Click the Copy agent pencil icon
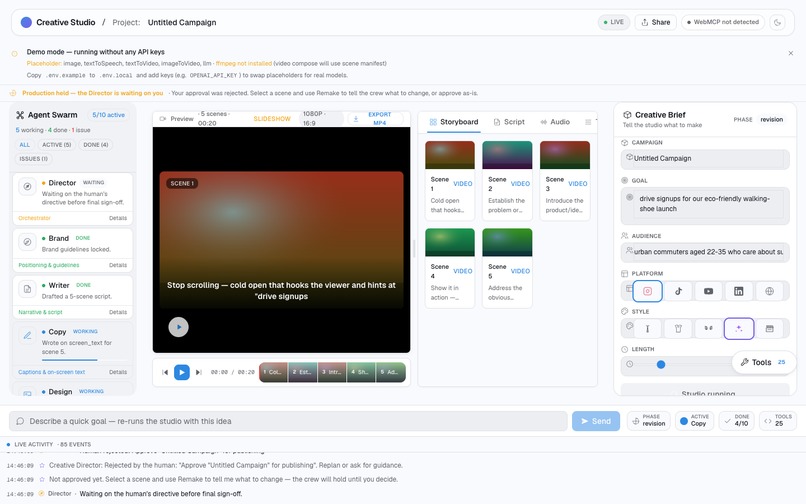 coord(27,335)
